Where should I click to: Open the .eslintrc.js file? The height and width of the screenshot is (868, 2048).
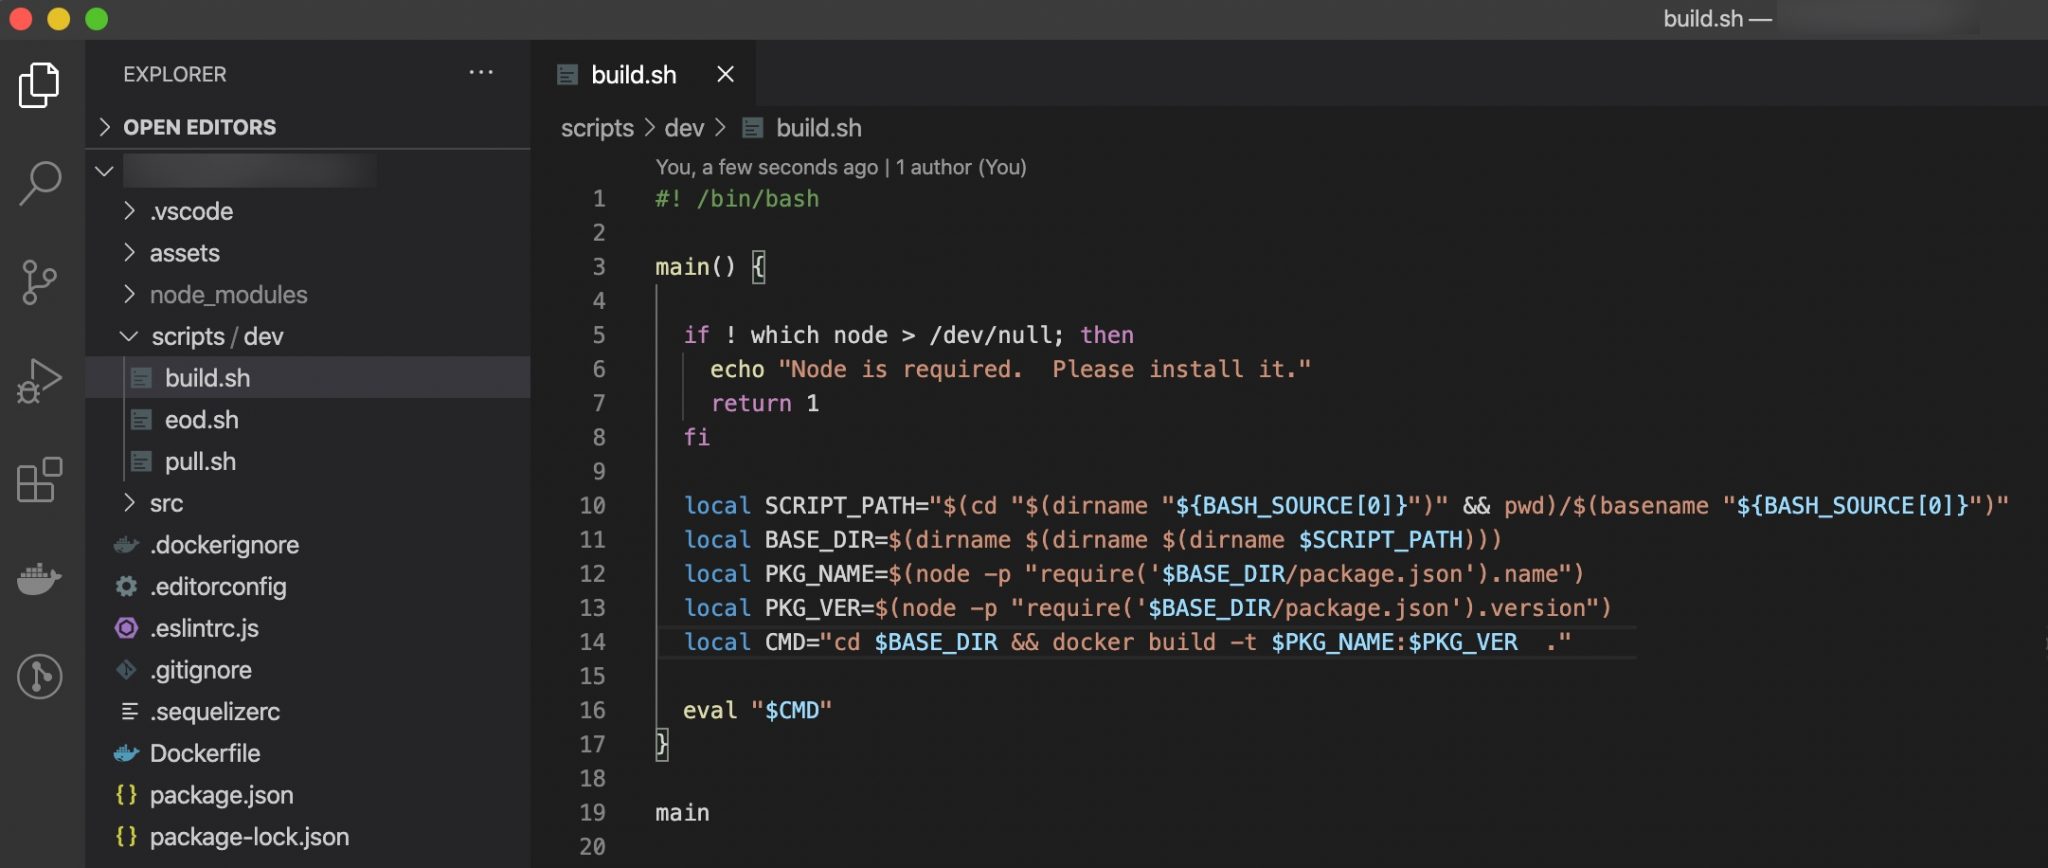[x=308, y=629]
